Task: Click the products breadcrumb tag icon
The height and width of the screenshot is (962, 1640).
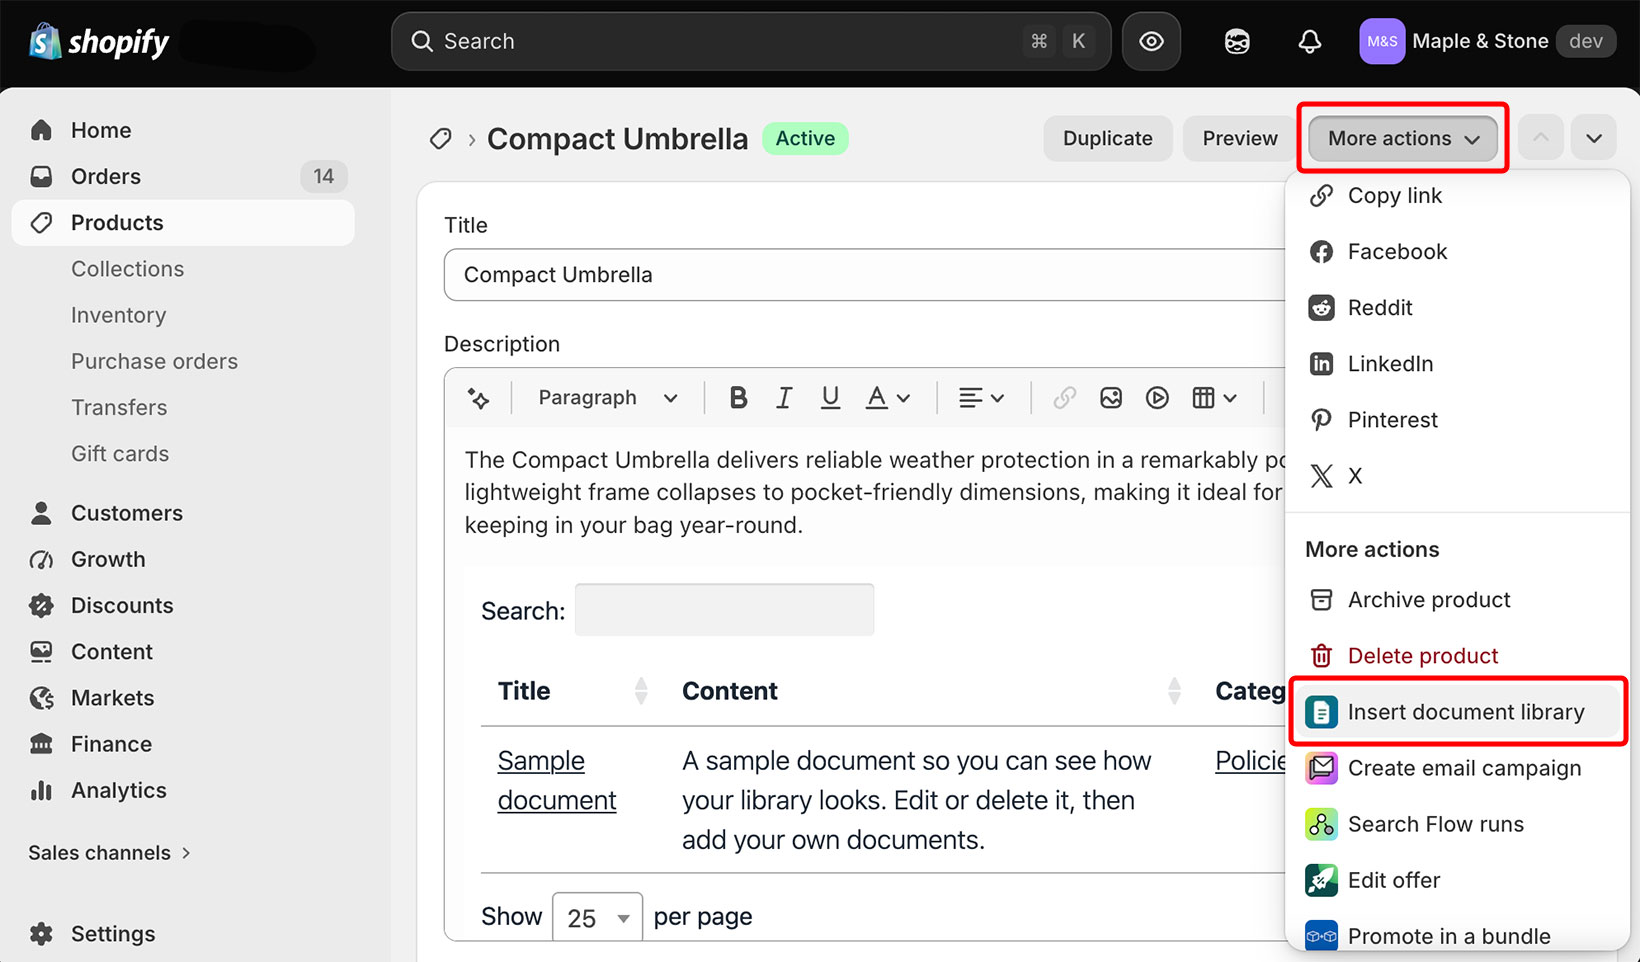Action: 440,139
